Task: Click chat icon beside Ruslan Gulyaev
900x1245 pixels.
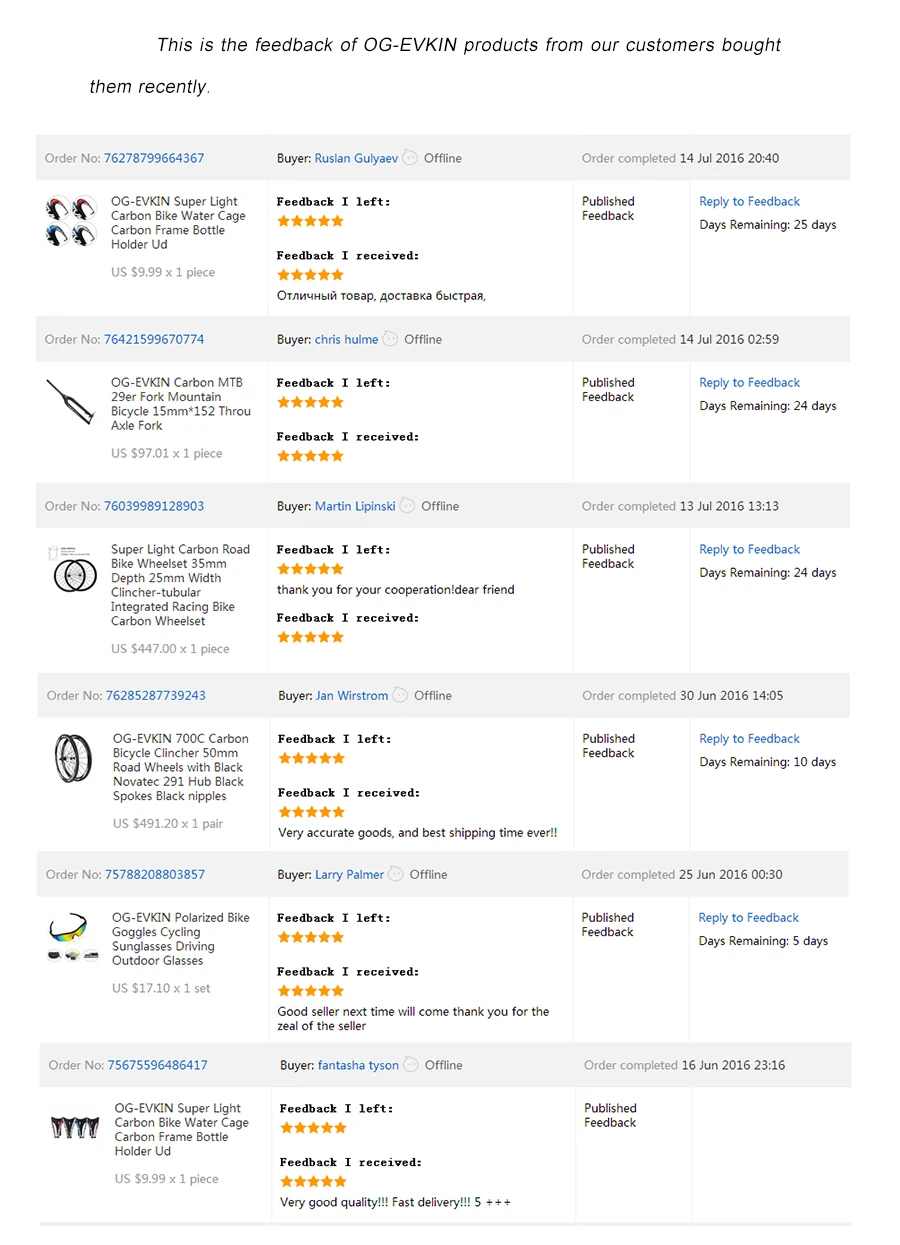Action: (x=410, y=158)
